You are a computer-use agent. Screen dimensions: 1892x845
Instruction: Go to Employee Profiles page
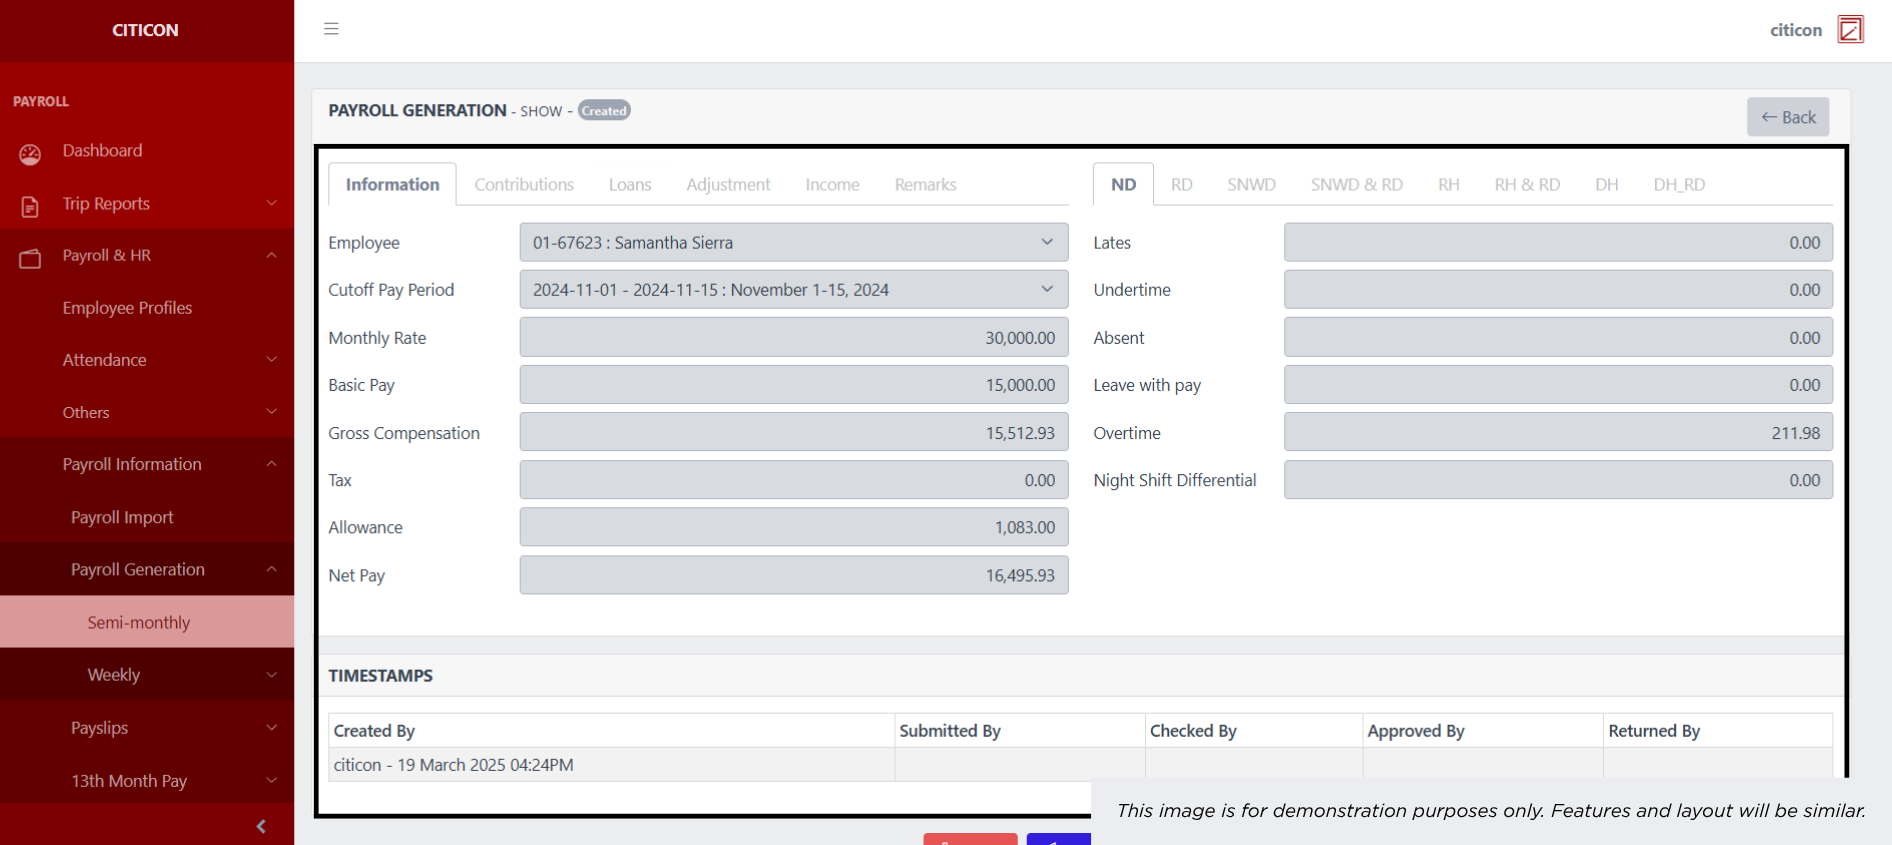(127, 308)
